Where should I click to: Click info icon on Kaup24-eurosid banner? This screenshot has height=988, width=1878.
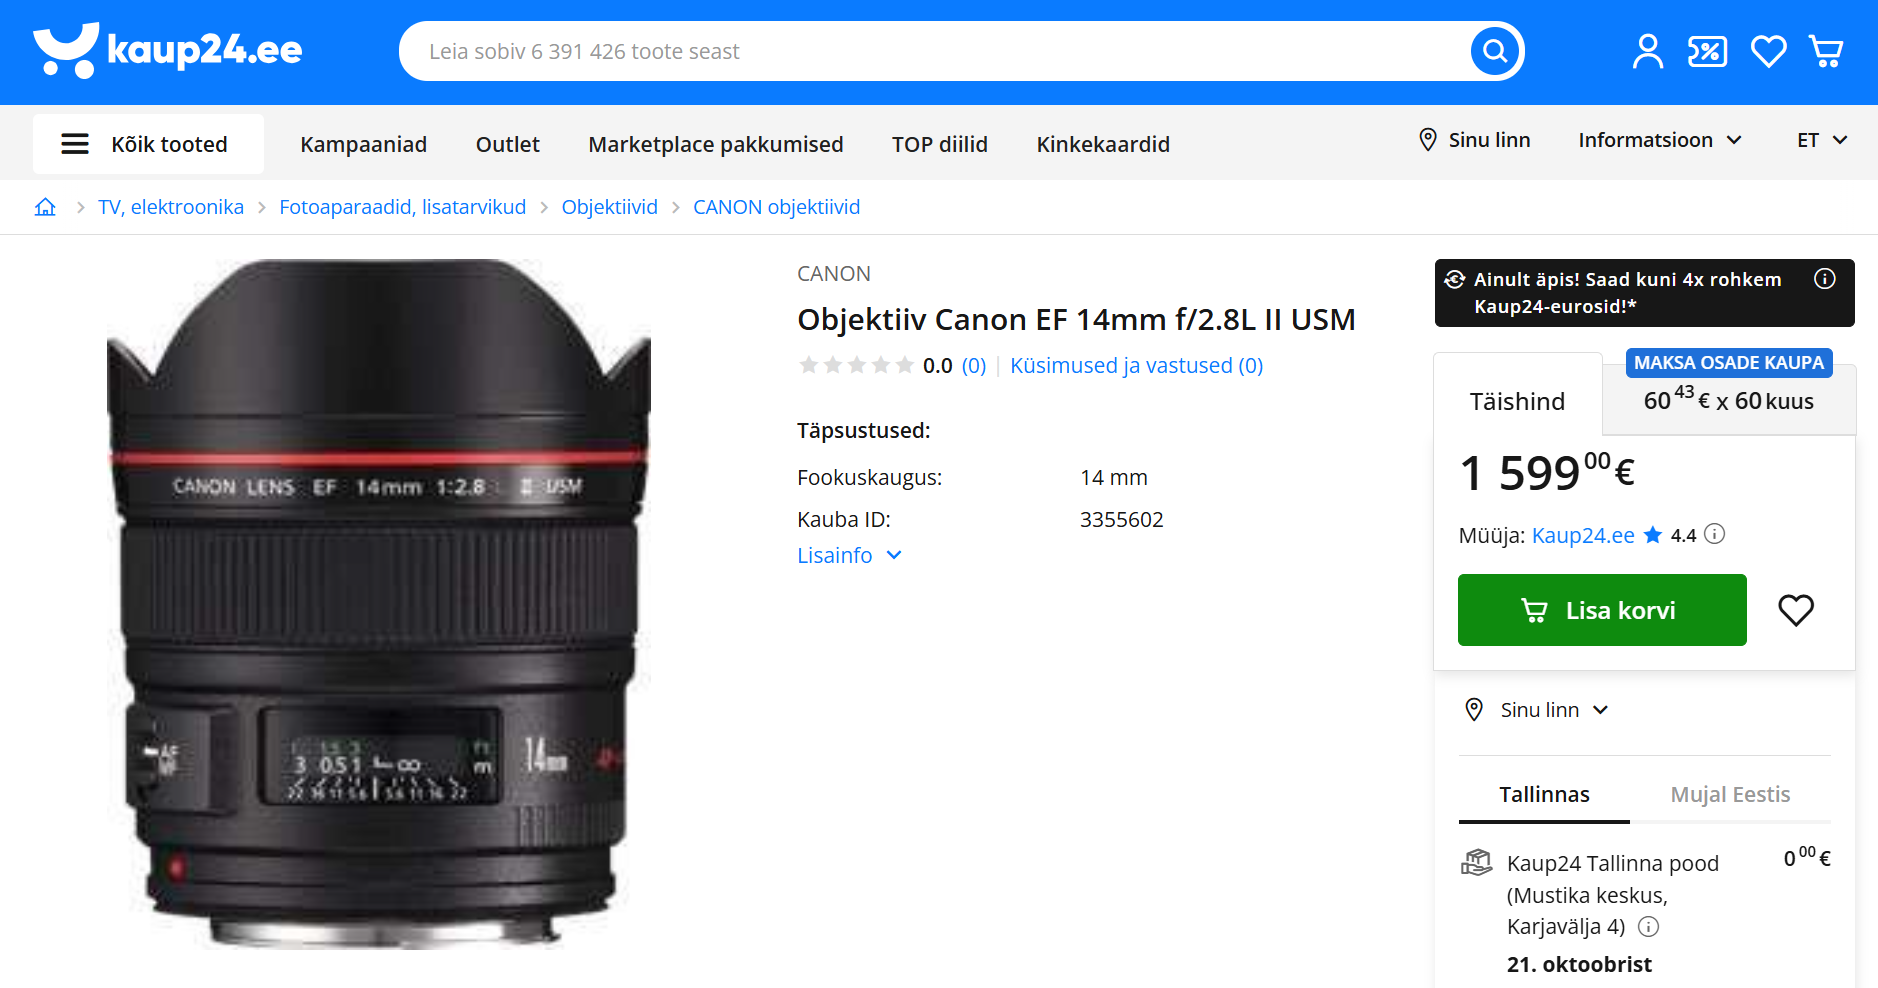click(1824, 279)
